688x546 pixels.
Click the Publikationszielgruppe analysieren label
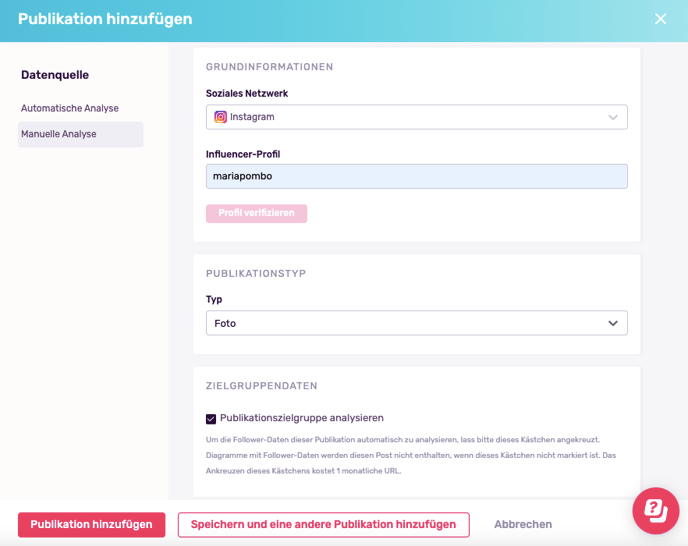(x=302, y=418)
